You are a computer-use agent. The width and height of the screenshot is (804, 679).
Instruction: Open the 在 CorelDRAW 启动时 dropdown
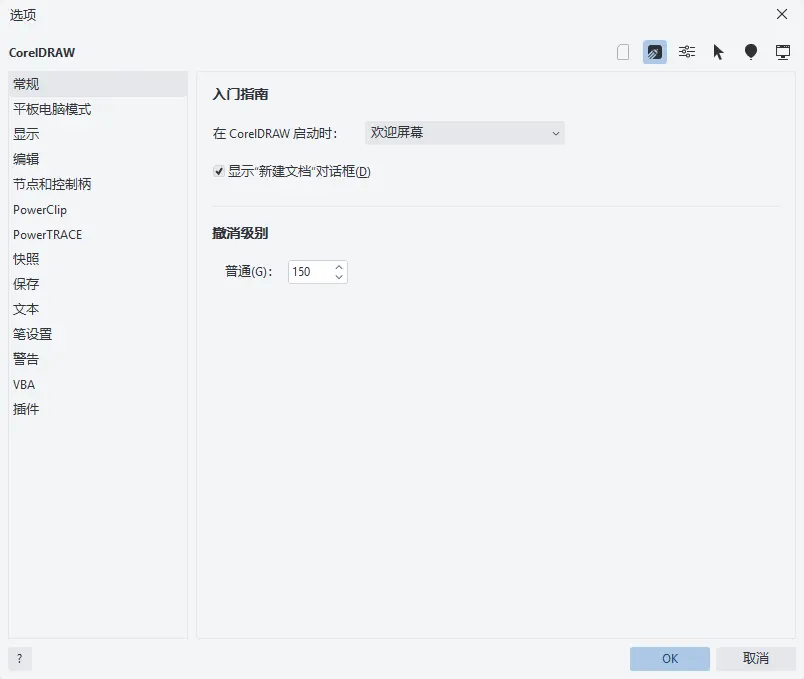coord(465,133)
